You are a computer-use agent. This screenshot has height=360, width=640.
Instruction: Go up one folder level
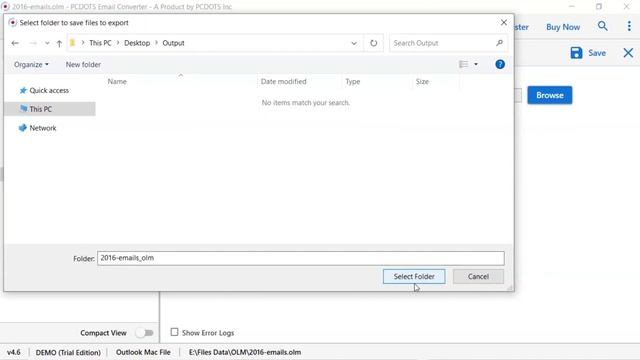coord(59,43)
